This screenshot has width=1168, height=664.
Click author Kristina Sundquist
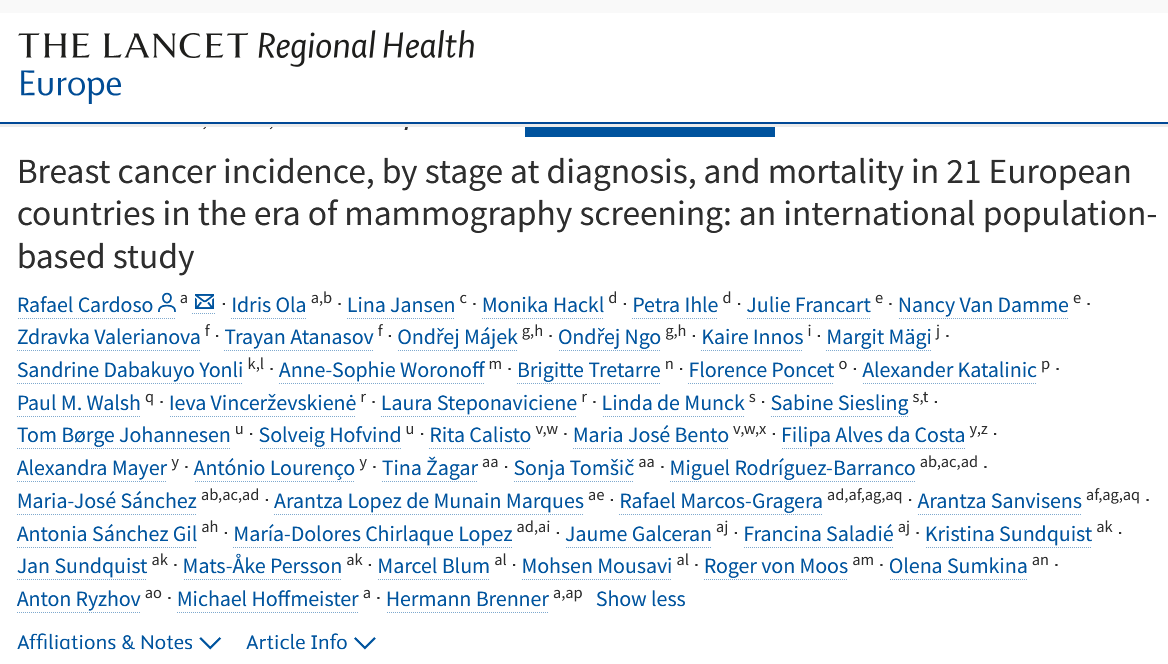tap(1008, 534)
